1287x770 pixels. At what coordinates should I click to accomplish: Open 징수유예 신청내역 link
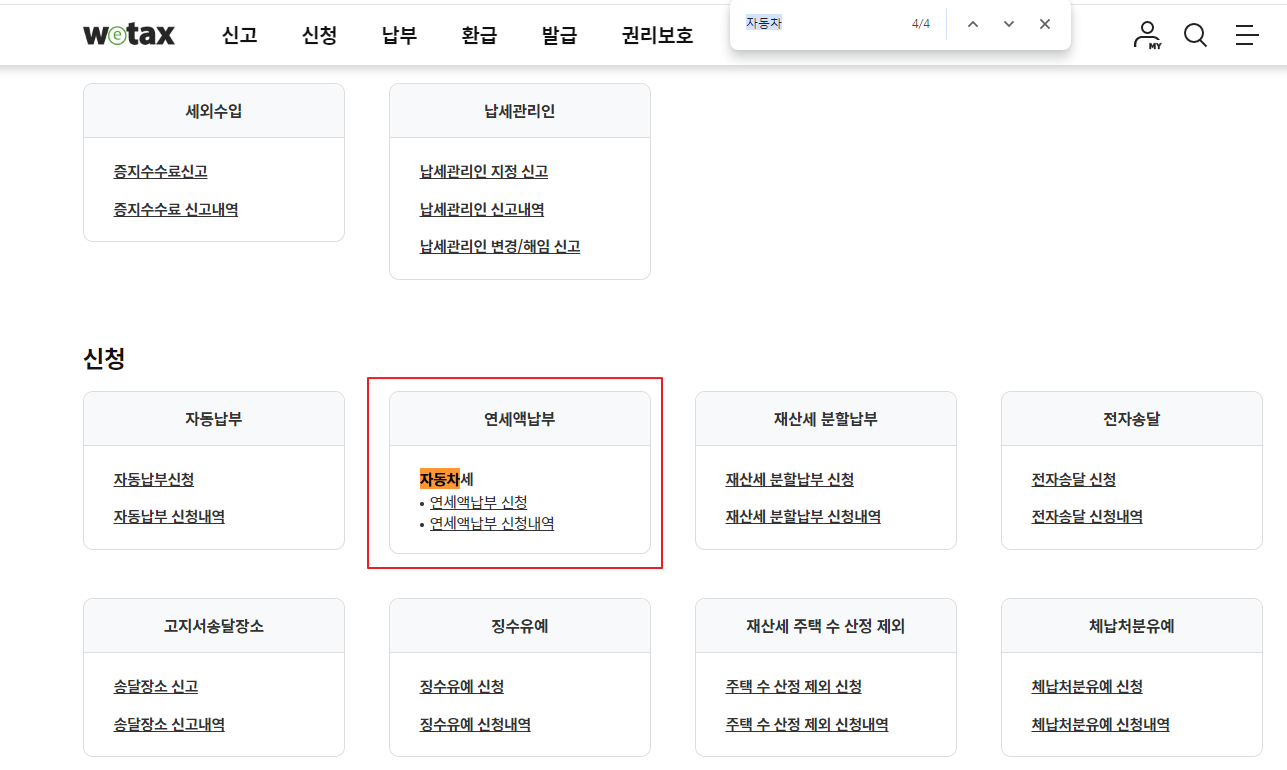click(x=475, y=724)
